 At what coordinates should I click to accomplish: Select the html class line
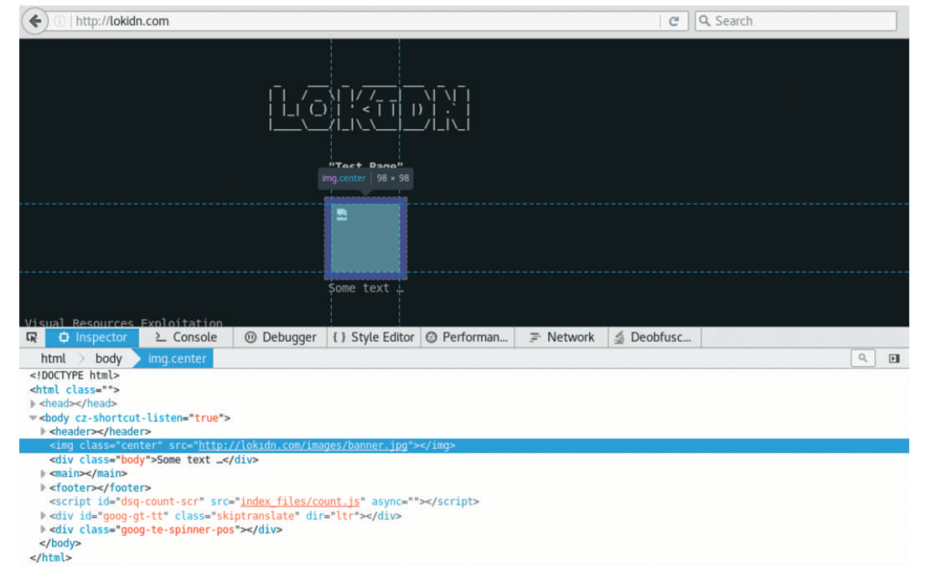tap(75, 390)
